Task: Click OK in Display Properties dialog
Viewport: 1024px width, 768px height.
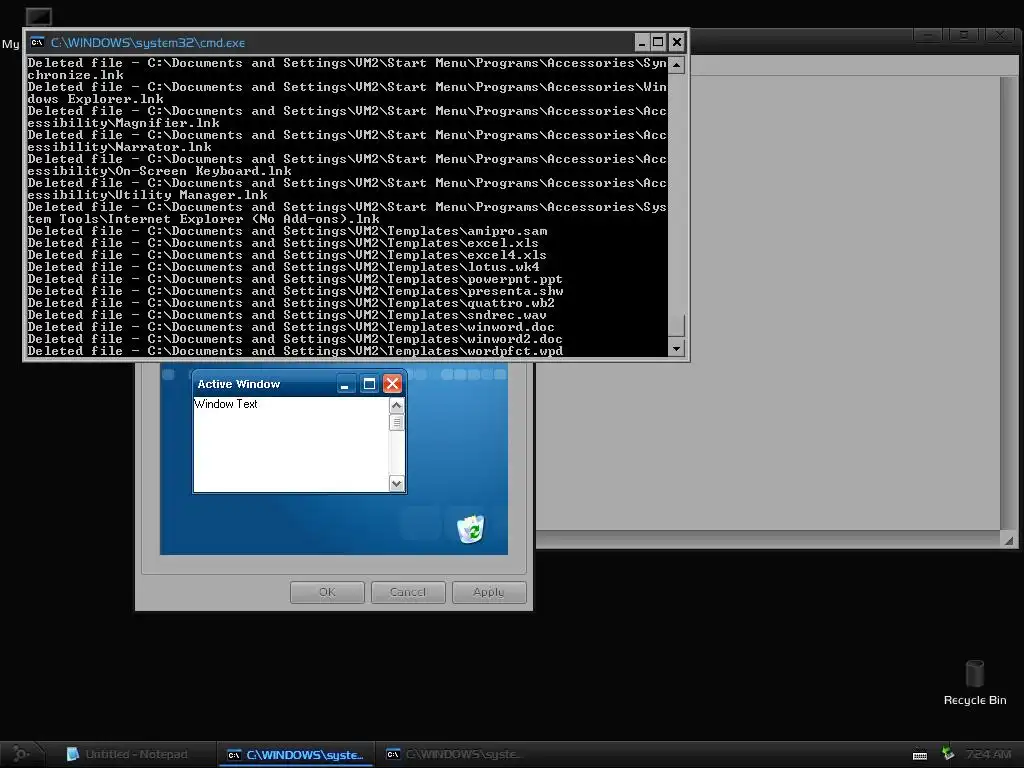Action: point(327,592)
